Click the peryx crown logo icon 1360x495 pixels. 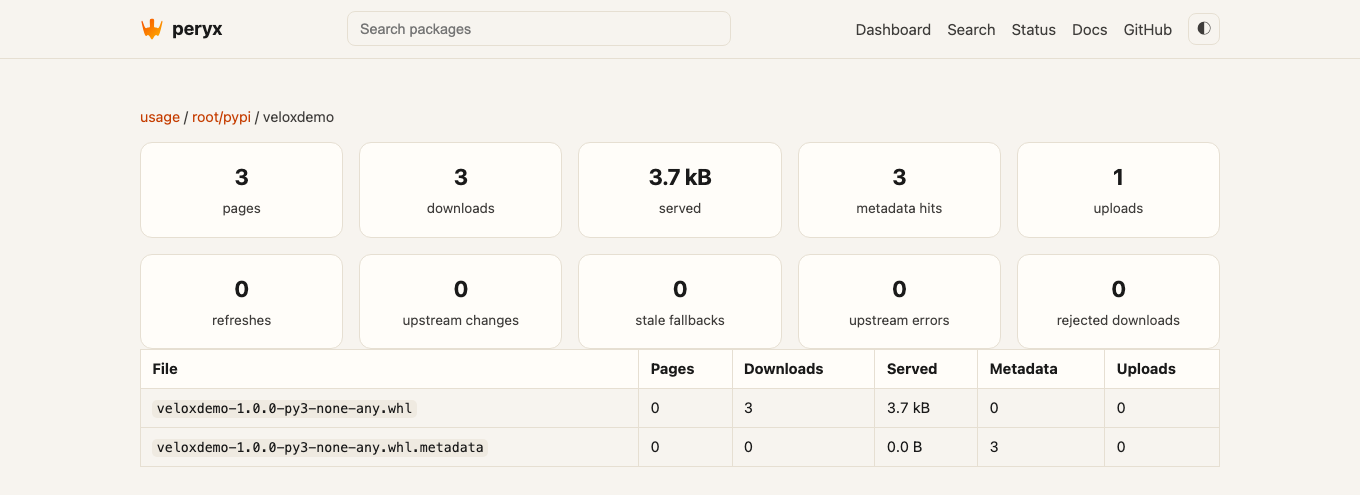click(151, 29)
